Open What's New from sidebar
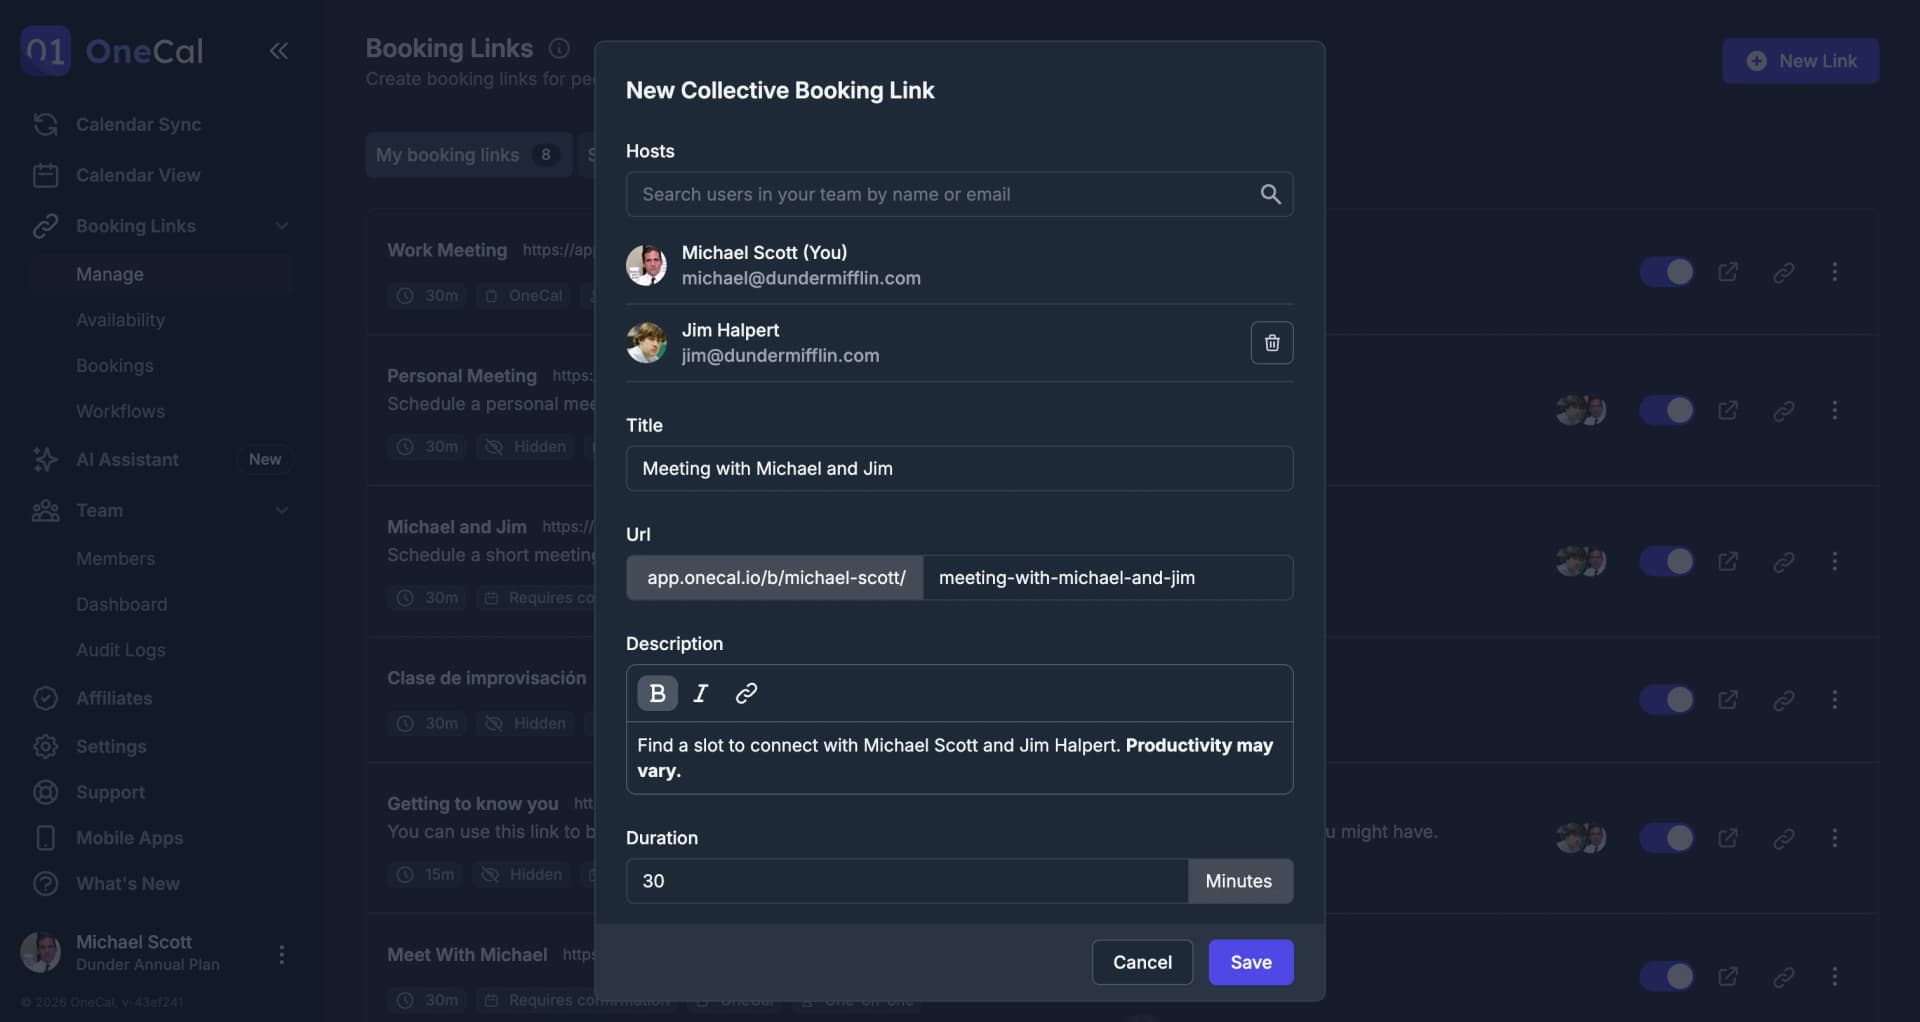This screenshot has width=1920, height=1022. pyautogui.click(x=128, y=884)
